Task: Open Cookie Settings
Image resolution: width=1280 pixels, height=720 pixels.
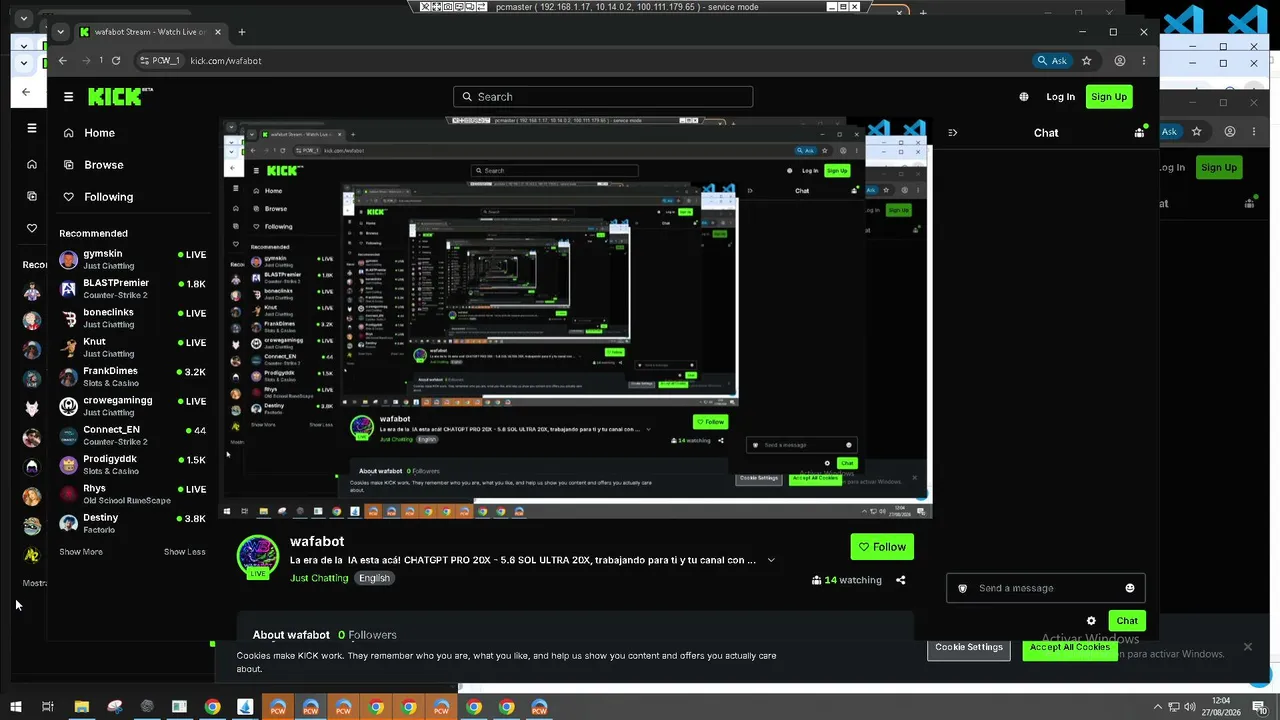Action: [x=969, y=647]
